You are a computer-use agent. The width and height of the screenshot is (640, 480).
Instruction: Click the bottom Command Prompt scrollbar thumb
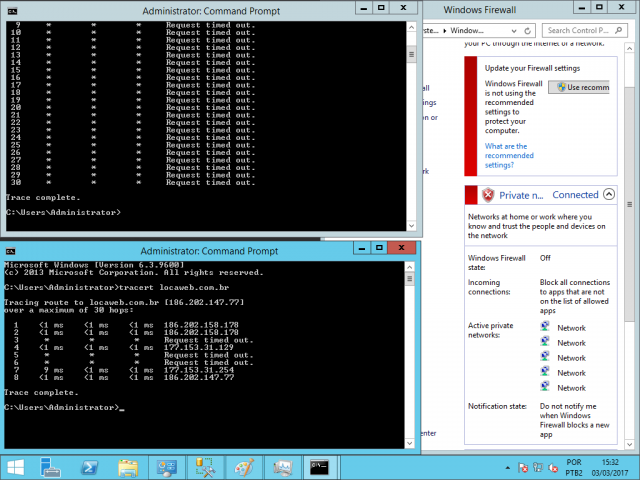point(409,279)
